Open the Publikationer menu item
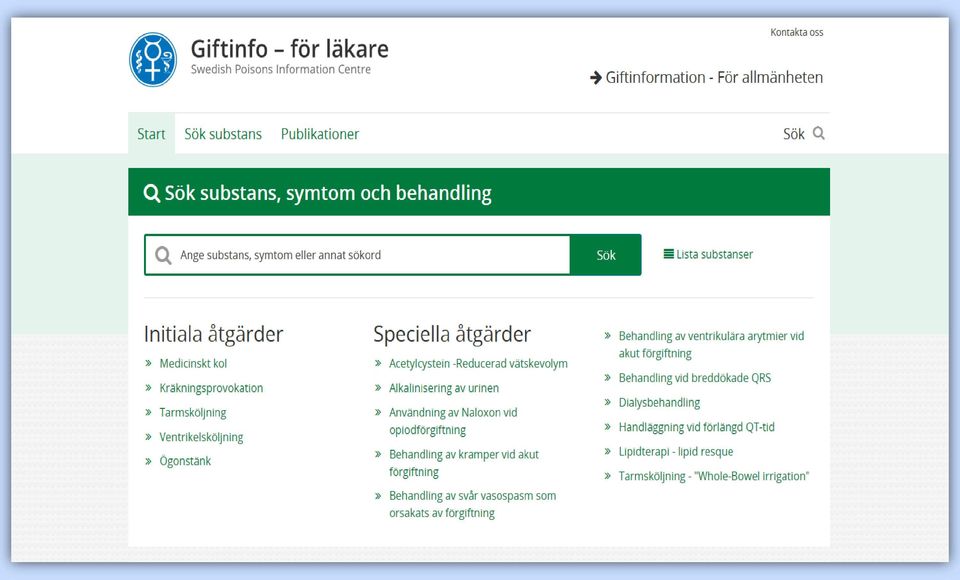The image size is (960, 580). [320, 134]
